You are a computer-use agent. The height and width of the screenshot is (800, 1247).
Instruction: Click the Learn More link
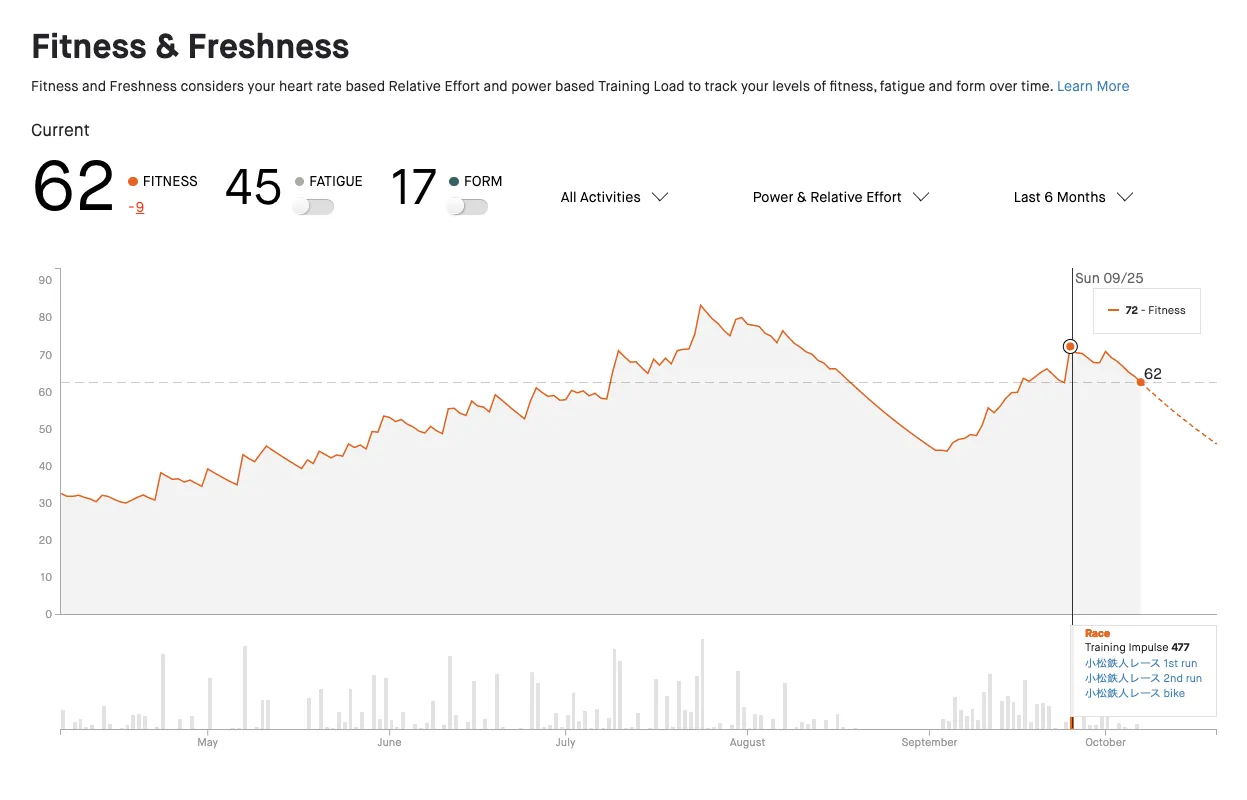pyautogui.click(x=1093, y=86)
